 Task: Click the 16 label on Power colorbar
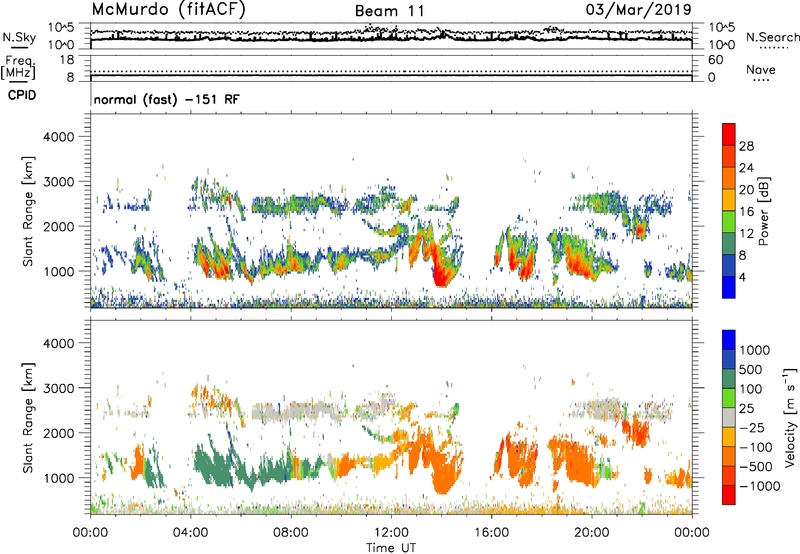pos(746,212)
